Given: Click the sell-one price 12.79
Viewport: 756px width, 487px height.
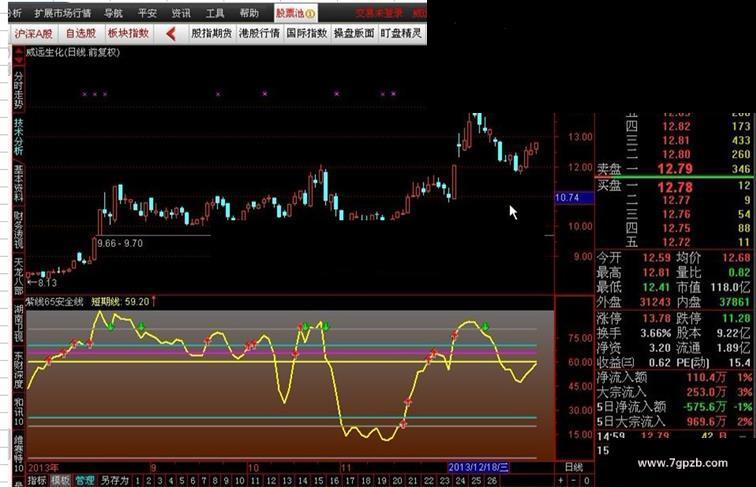Looking at the screenshot, I should (675, 169).
